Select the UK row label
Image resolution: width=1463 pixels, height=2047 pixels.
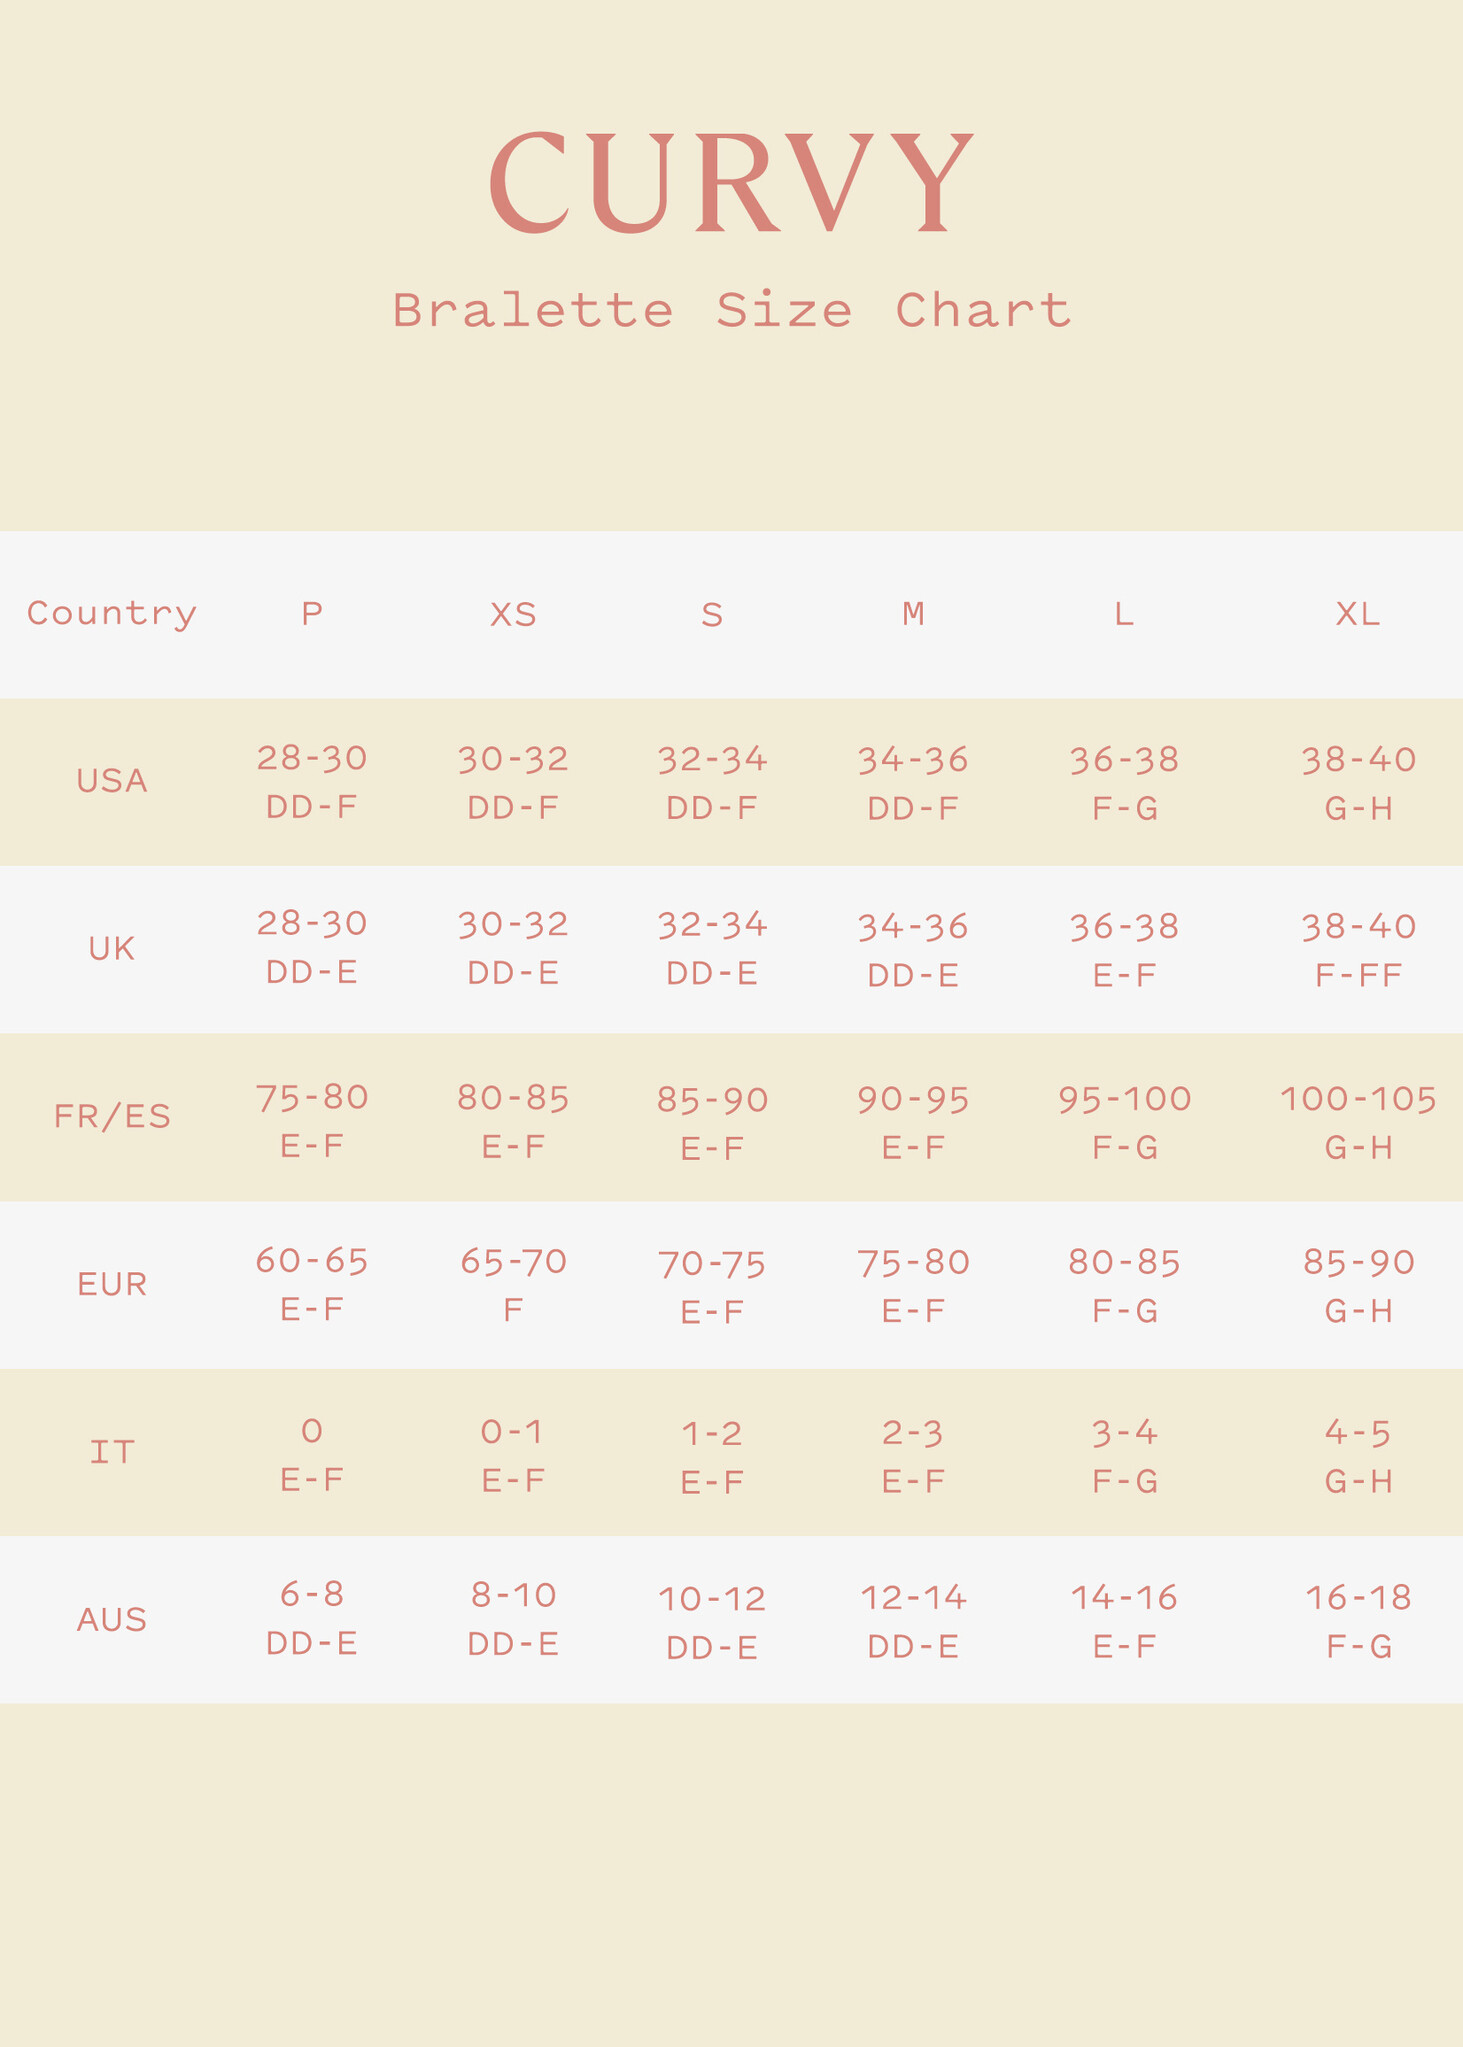coord(111,949)
